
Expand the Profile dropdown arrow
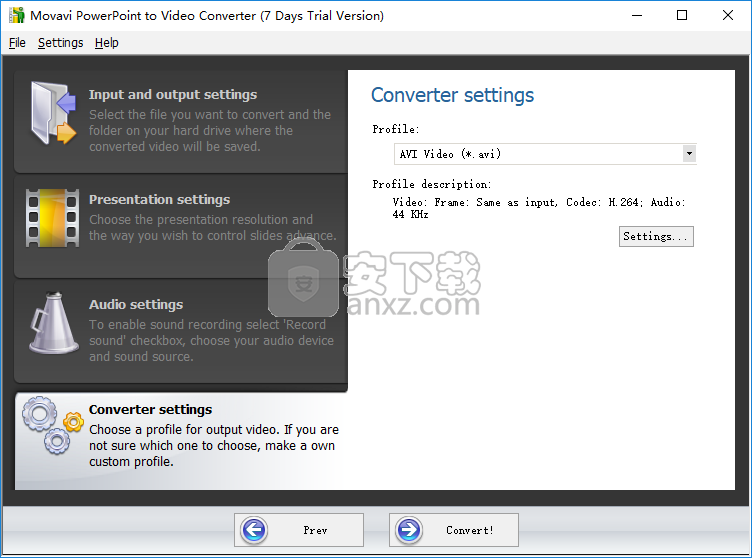click(689, 154)
